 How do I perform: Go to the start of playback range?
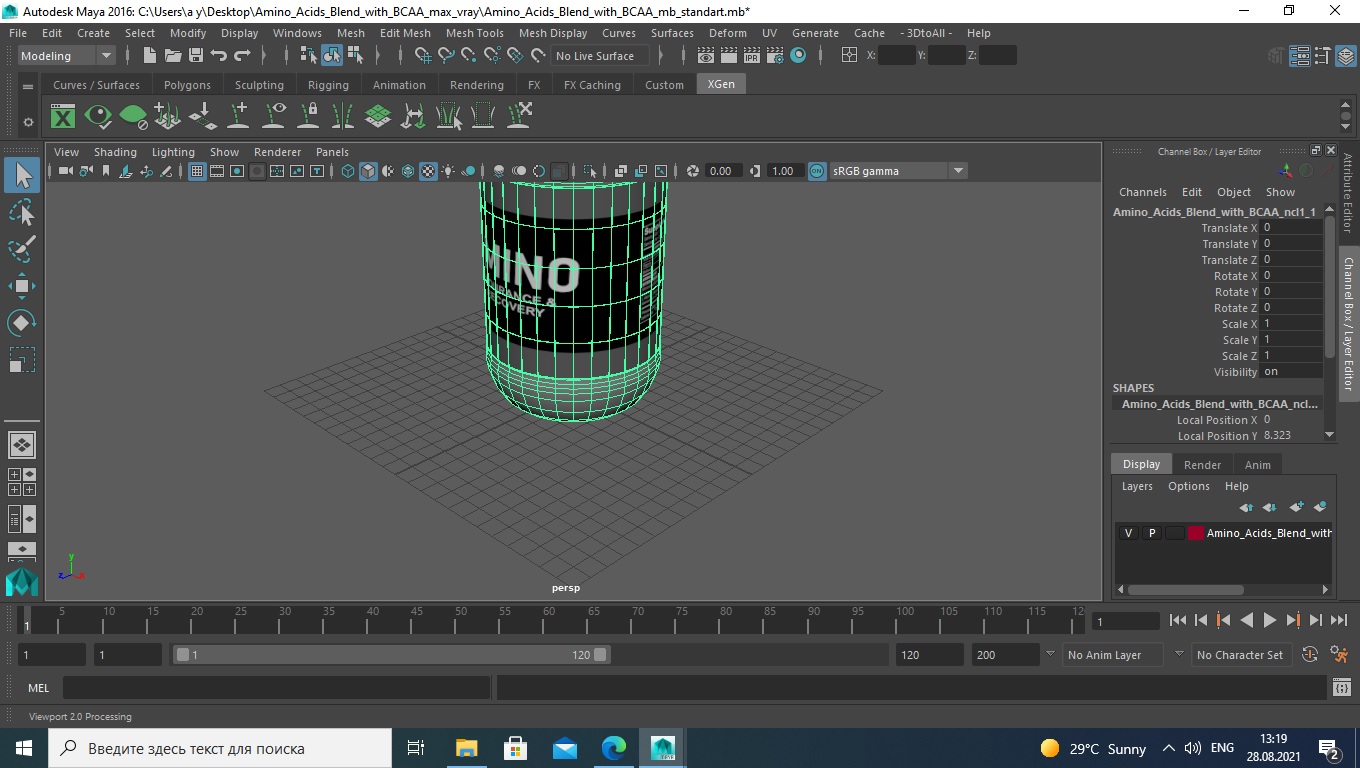point(1178,620)
